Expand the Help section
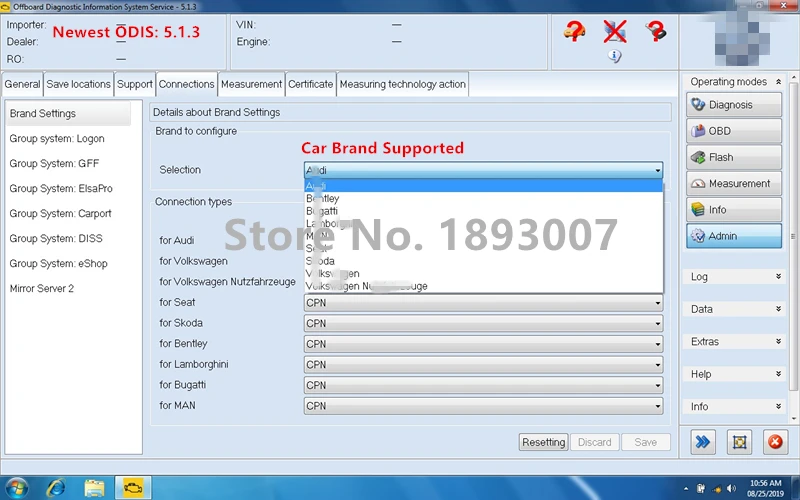800x500 pixels. [x=778, y=374]
